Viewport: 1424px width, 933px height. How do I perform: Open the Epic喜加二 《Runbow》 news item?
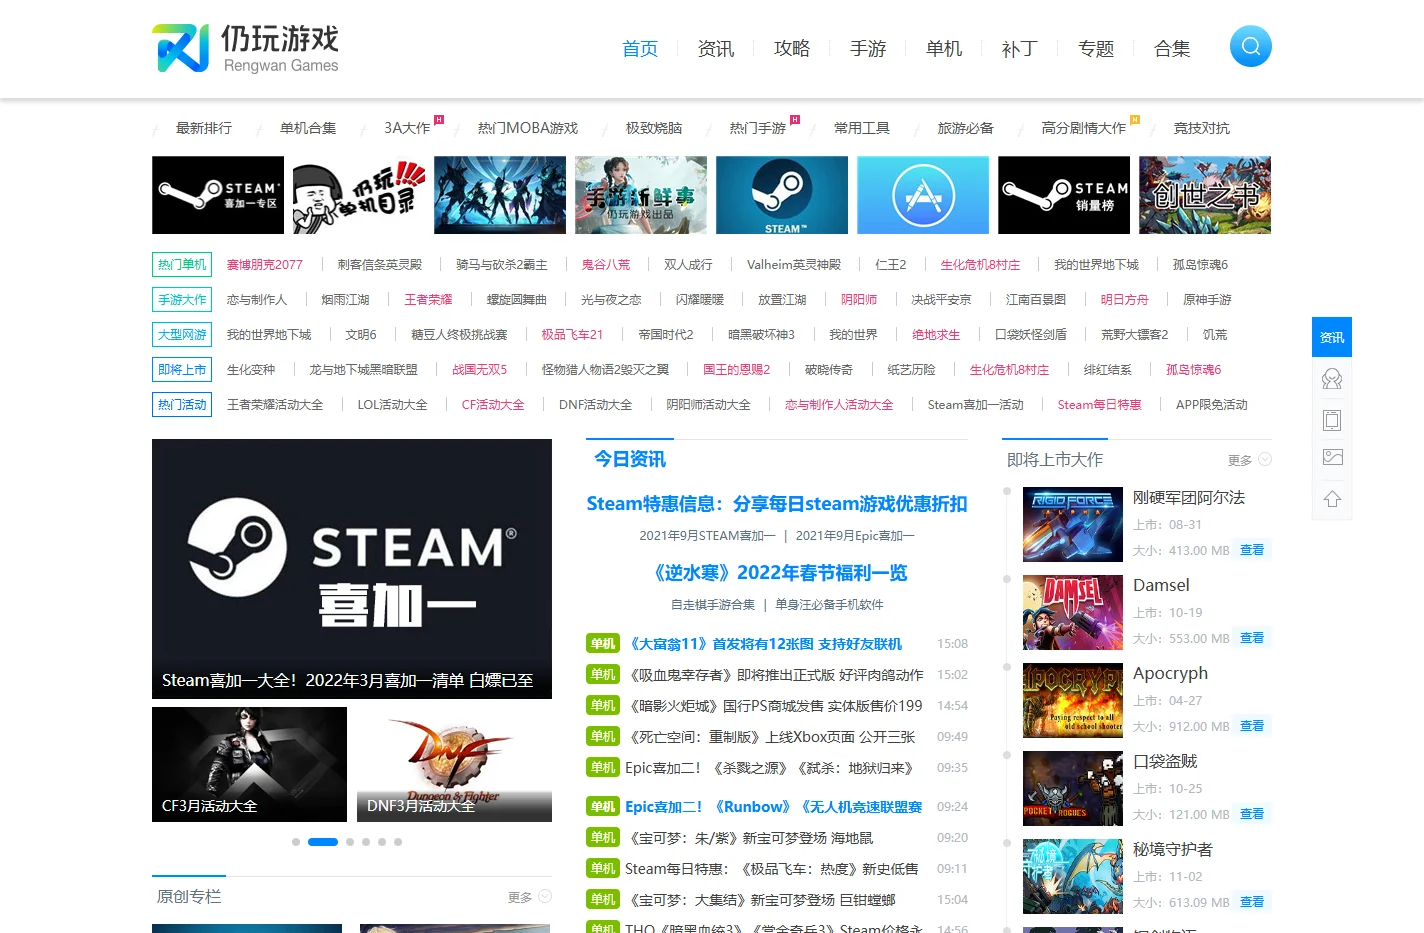pos(773,807)
